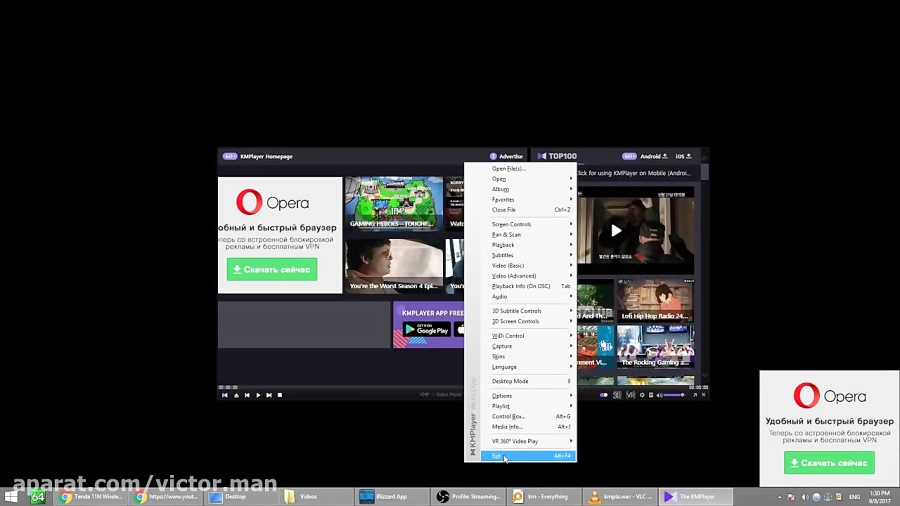Switch to Videos folder in taskbar

(x=316, y=497)
